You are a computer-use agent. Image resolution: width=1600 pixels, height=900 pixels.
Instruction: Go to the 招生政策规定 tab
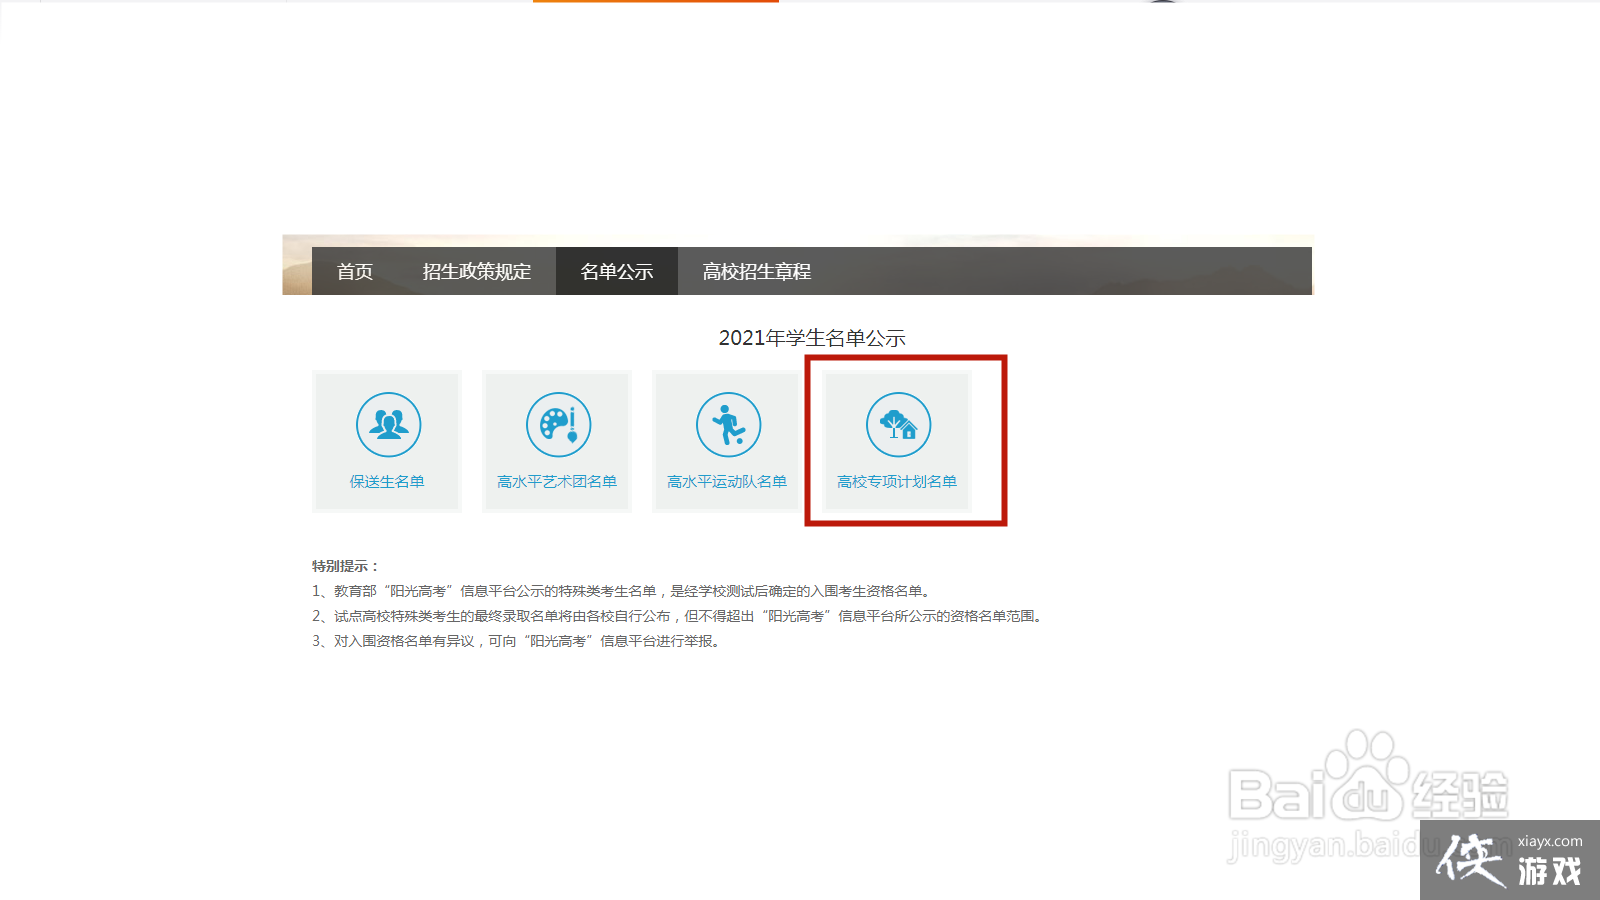[x=477, y=271]
